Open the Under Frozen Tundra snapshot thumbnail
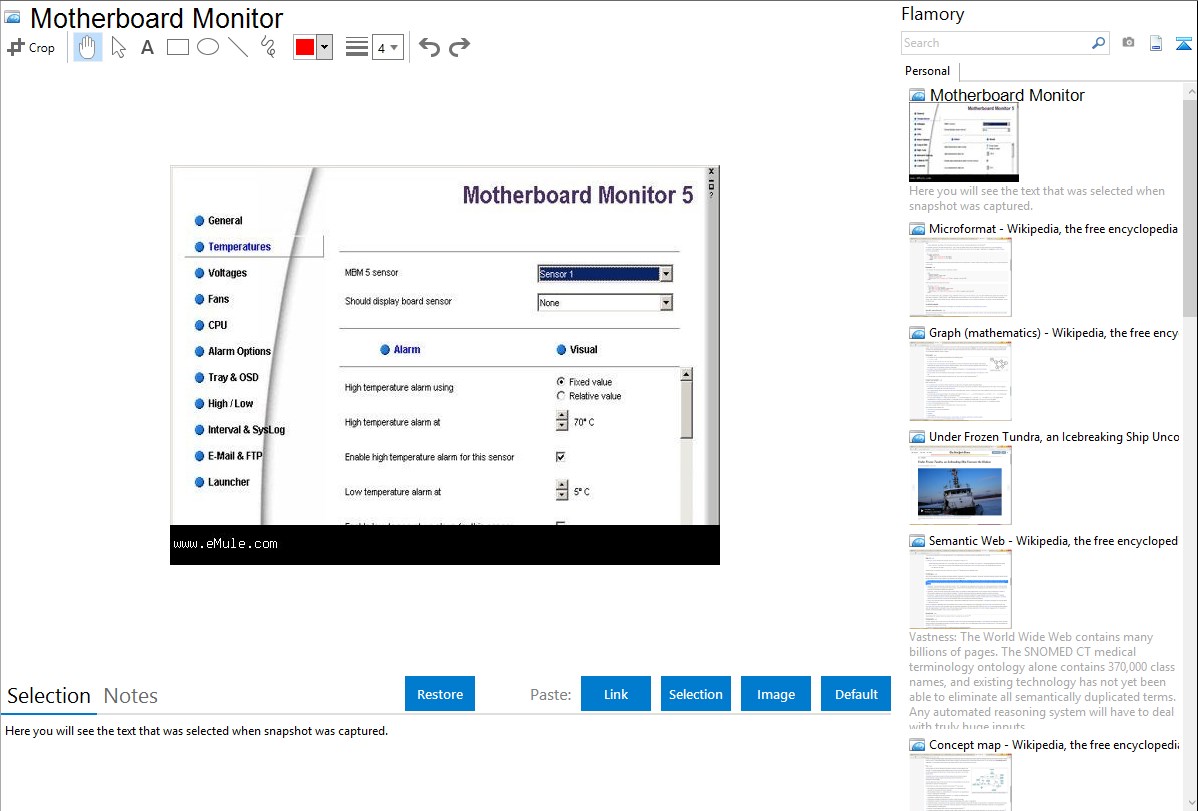The width and height of the screenshot is (1198, 811). [960, 485]
